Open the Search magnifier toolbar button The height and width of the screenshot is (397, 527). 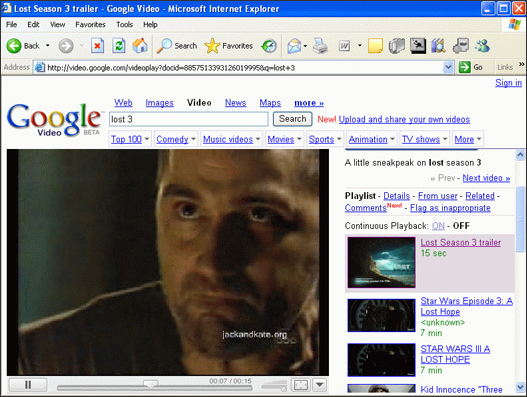coord(177,46)
